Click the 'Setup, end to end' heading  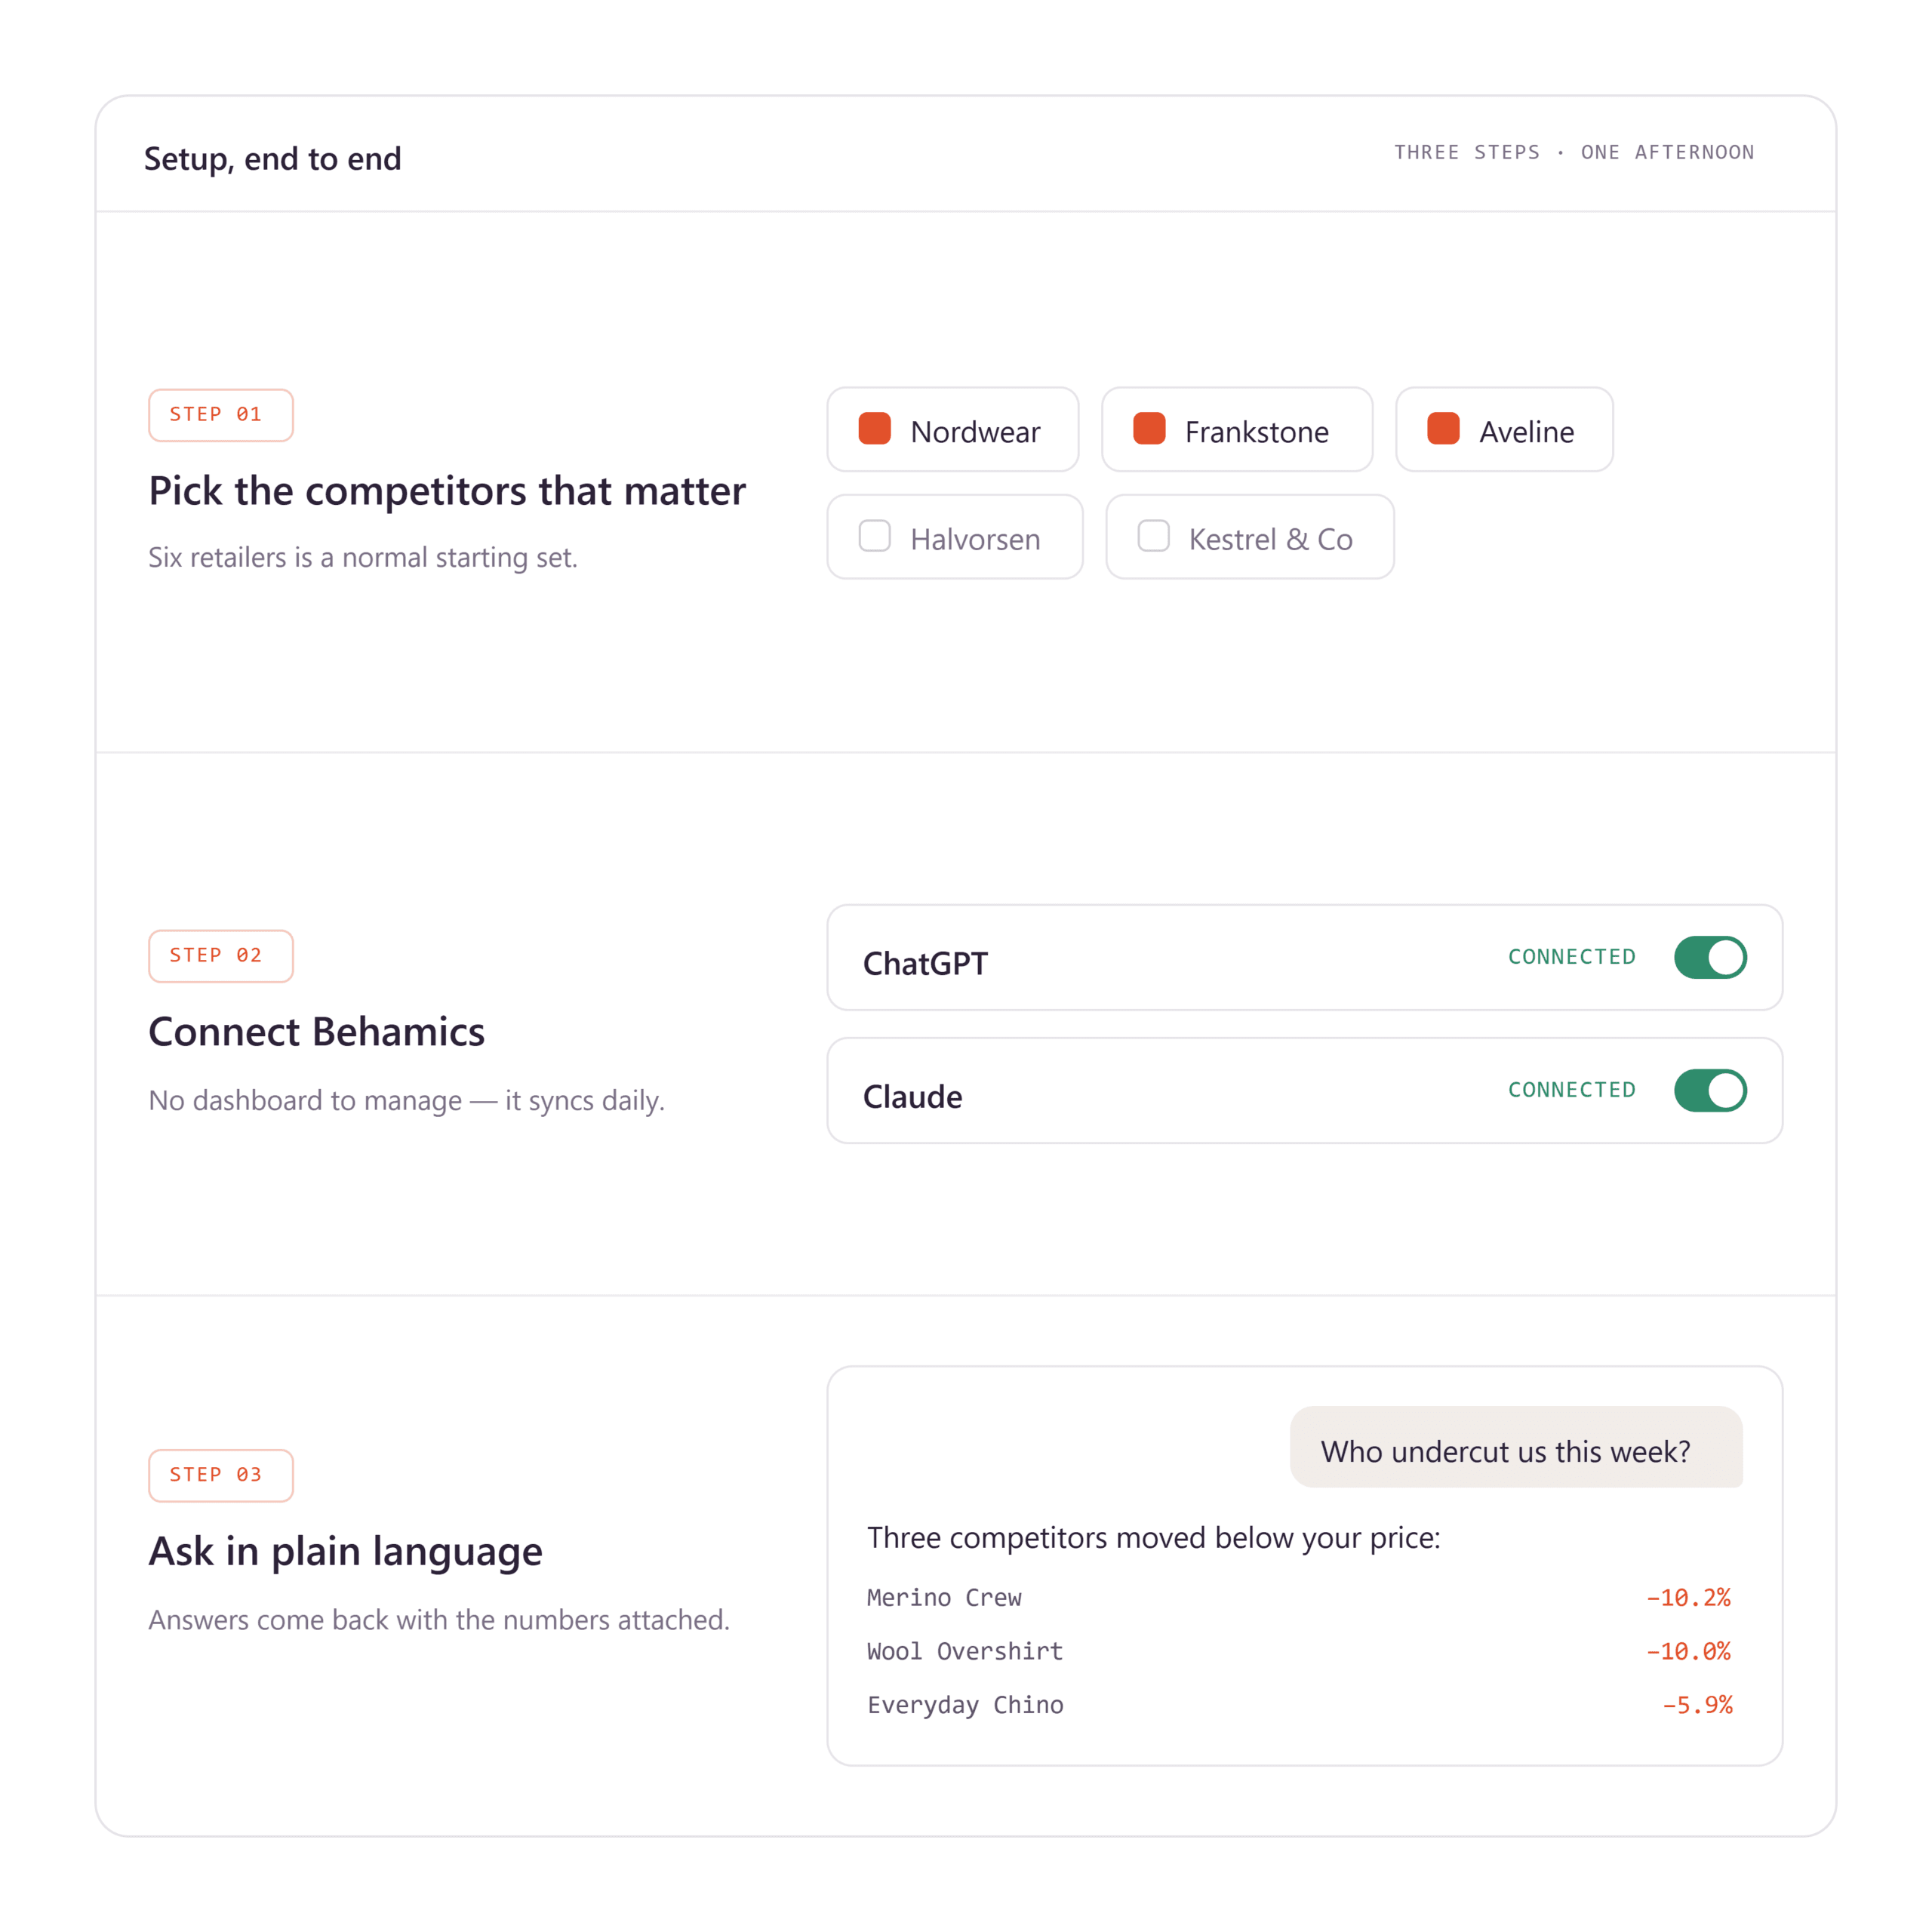273,159
